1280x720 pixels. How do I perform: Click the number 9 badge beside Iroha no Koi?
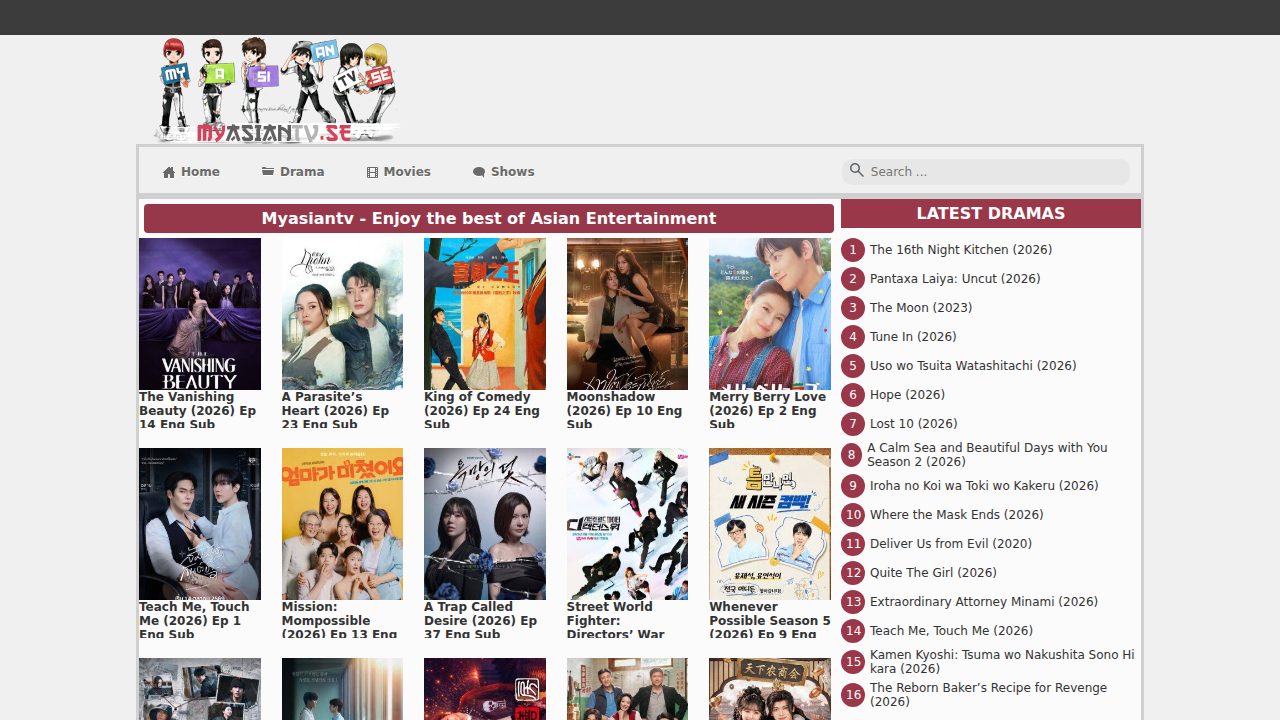point(853,486)
